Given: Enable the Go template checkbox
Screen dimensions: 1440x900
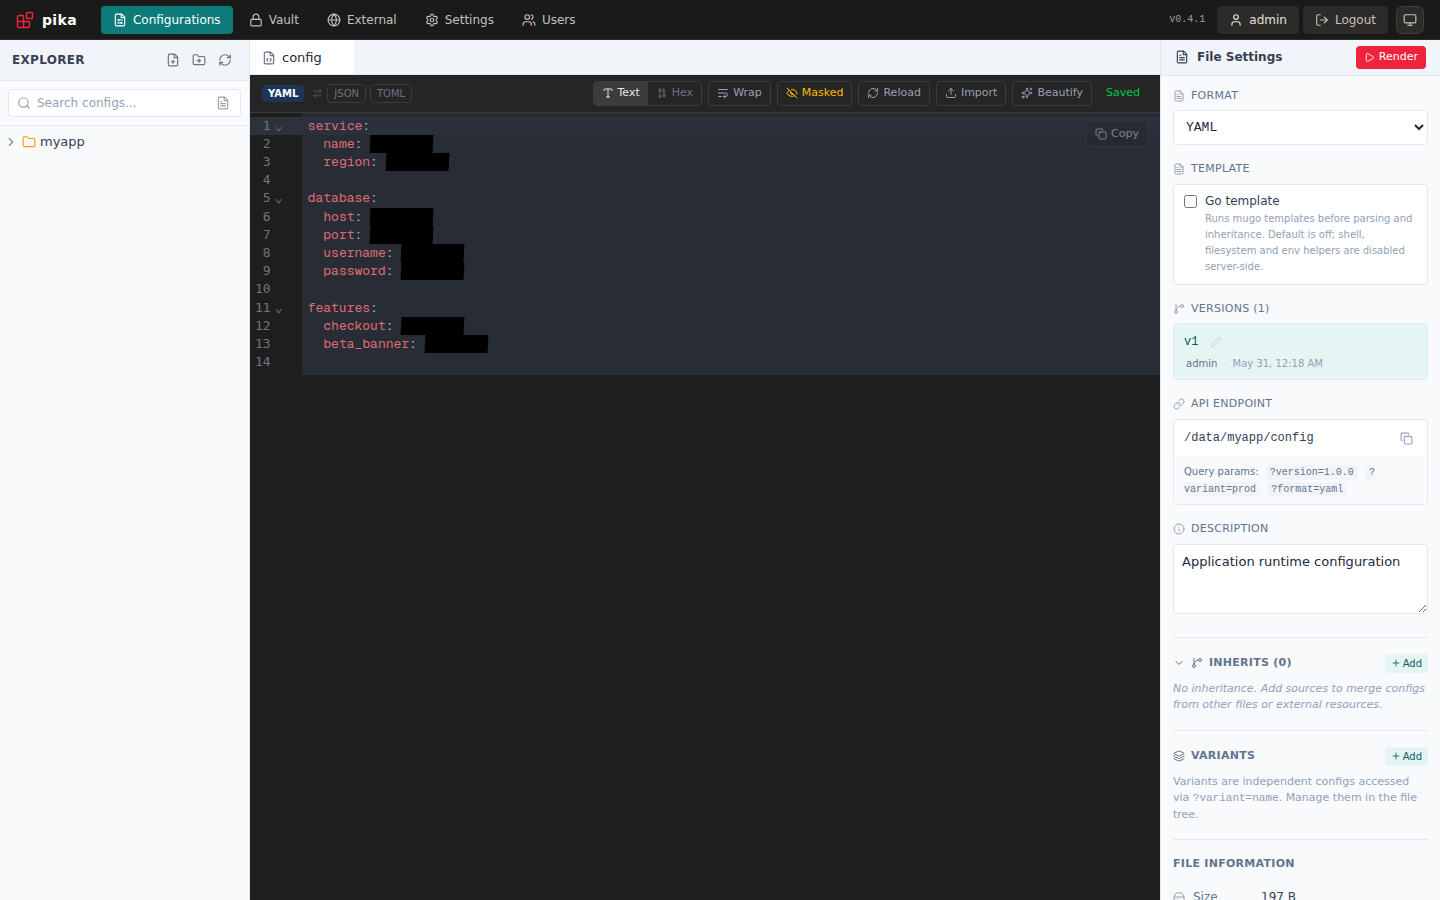Looking at the screenshot, I should (1190, 201).
